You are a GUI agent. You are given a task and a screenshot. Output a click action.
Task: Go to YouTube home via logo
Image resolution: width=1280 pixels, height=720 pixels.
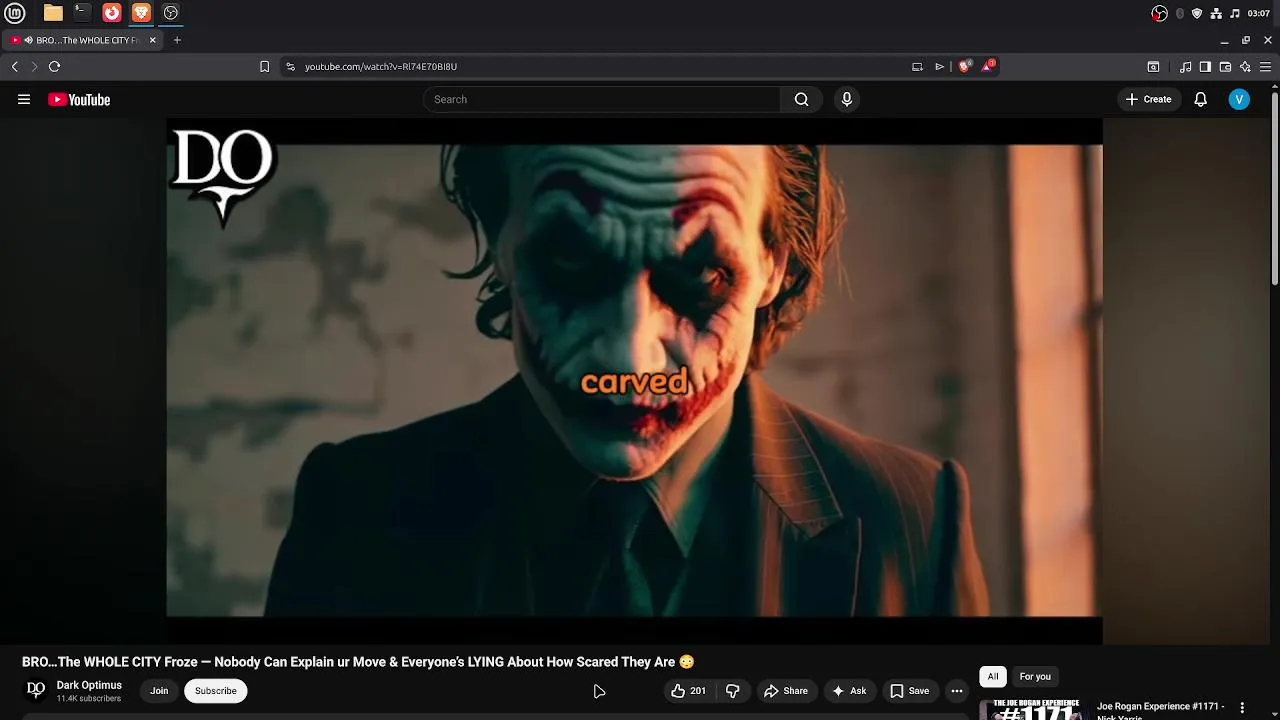point(79,99)
